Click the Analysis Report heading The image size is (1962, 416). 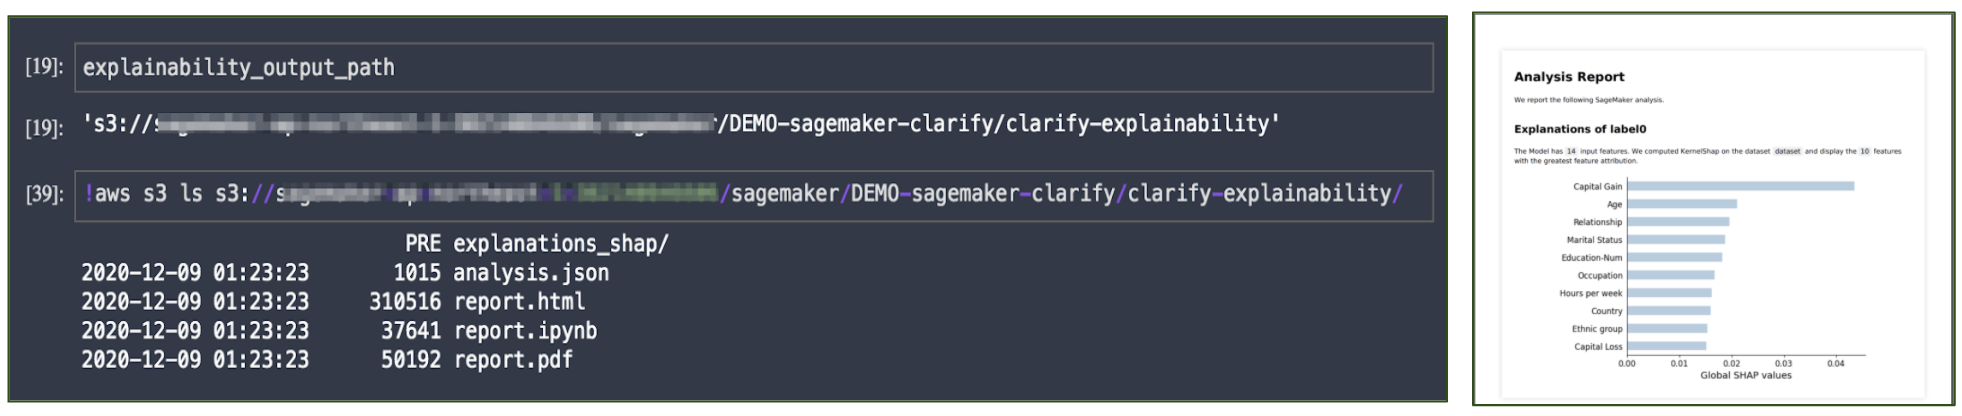click(x=1569, y=77)
